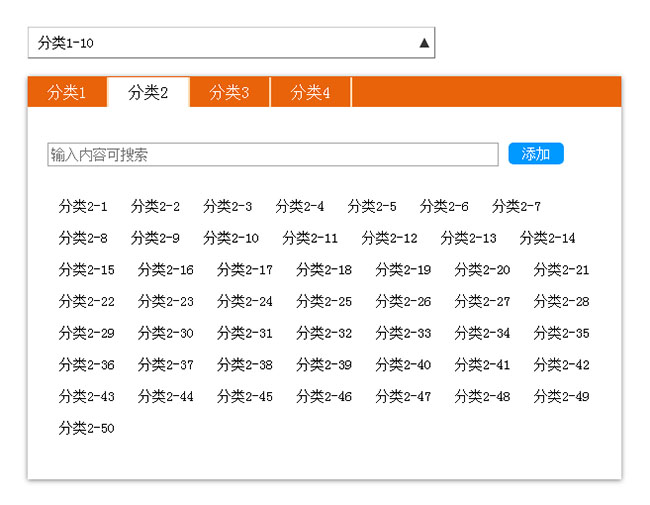Select the 分类2 tab
Viewport: 650px width, 505px height.
point(148,93)
